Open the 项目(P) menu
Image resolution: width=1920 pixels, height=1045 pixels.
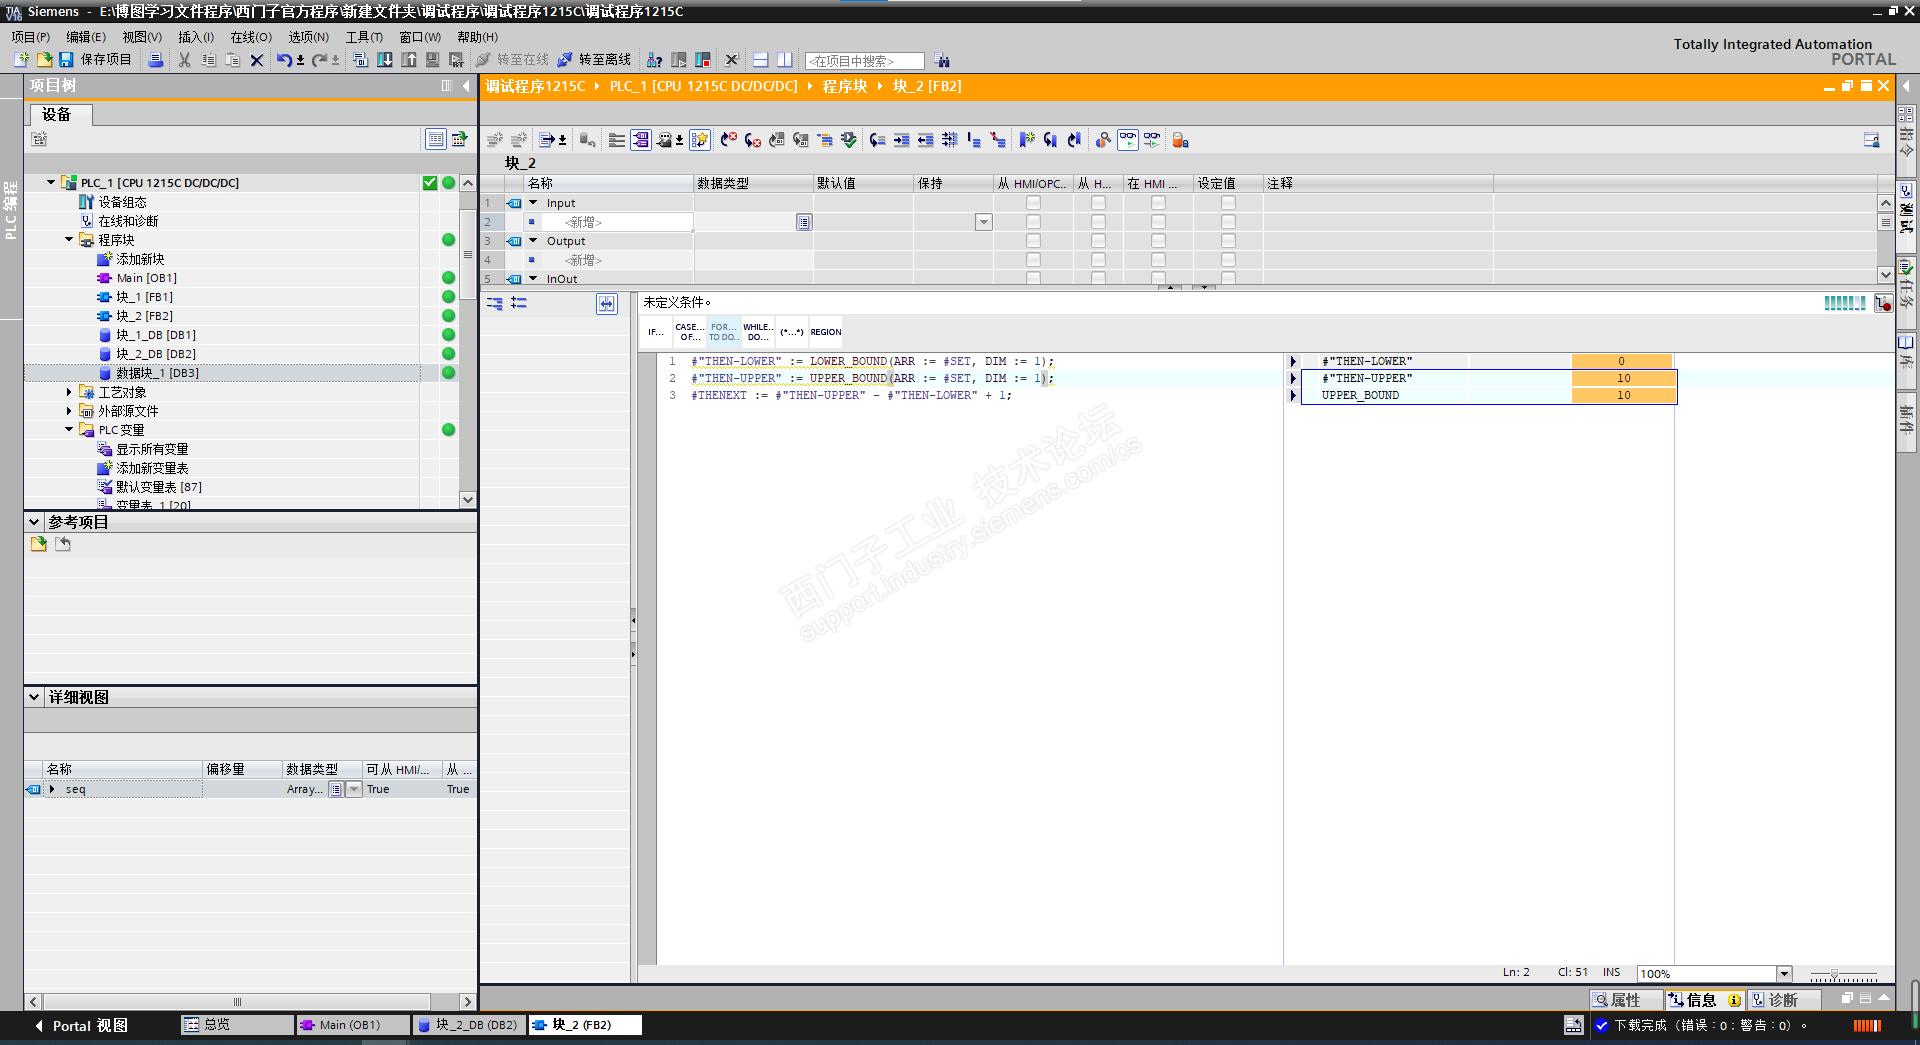pos(31,37)
